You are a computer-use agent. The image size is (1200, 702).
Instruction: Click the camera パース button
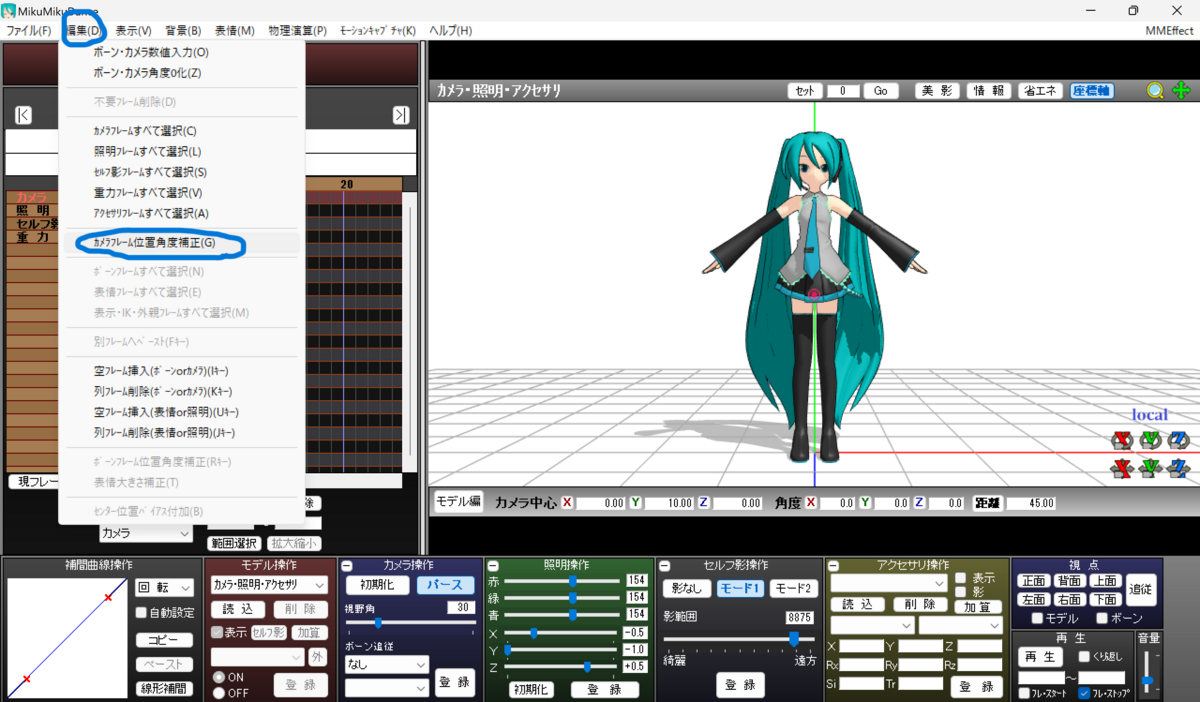point(446,585)
